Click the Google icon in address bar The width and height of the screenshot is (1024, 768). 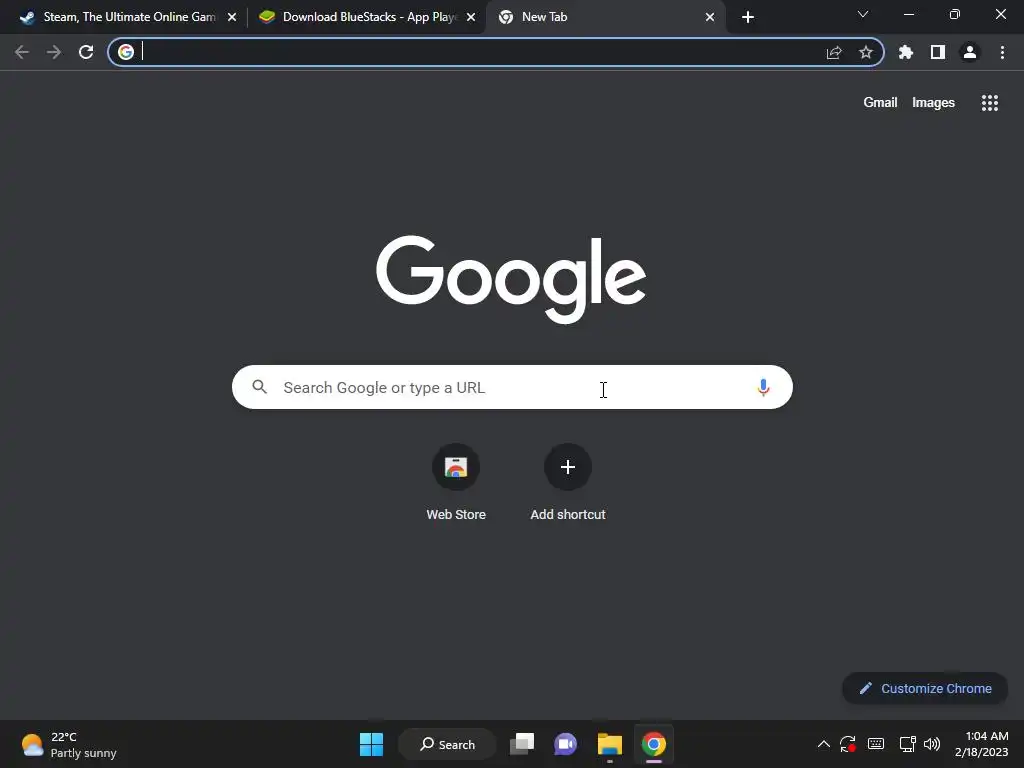click(x=126, y=52)
